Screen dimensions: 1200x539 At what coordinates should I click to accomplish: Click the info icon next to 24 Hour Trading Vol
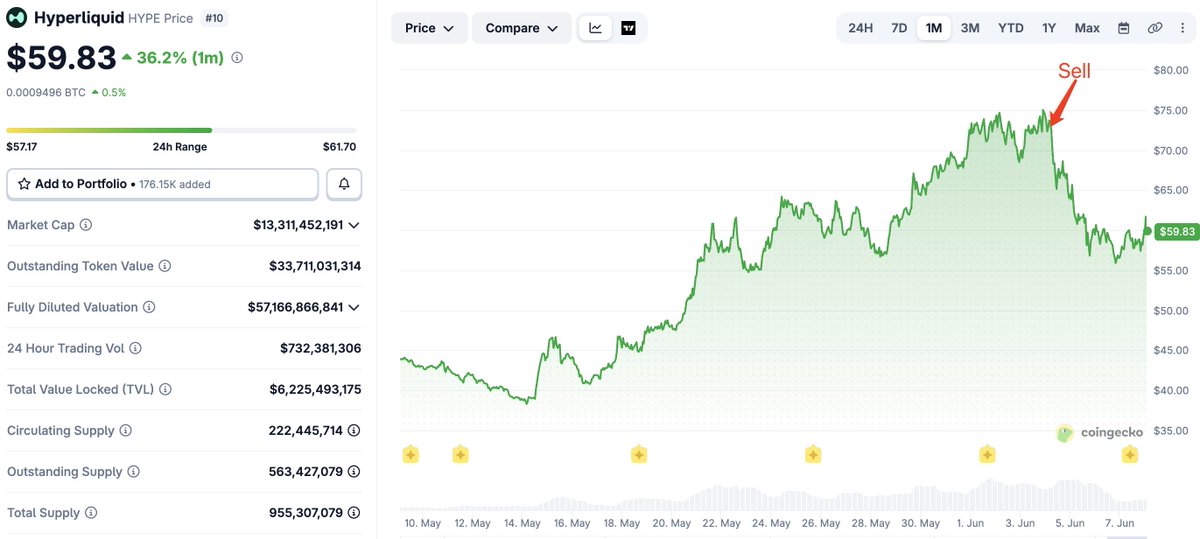pos(135,348)
